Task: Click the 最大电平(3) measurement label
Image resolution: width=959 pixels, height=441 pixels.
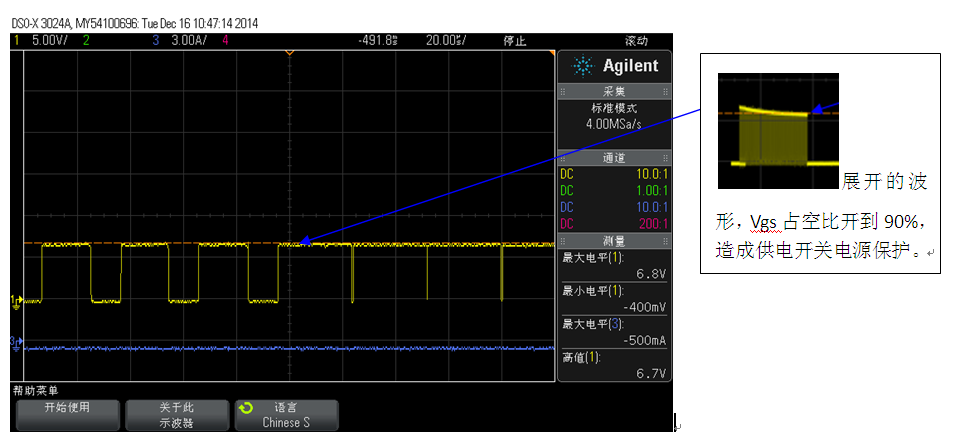Action: point(592,324)
